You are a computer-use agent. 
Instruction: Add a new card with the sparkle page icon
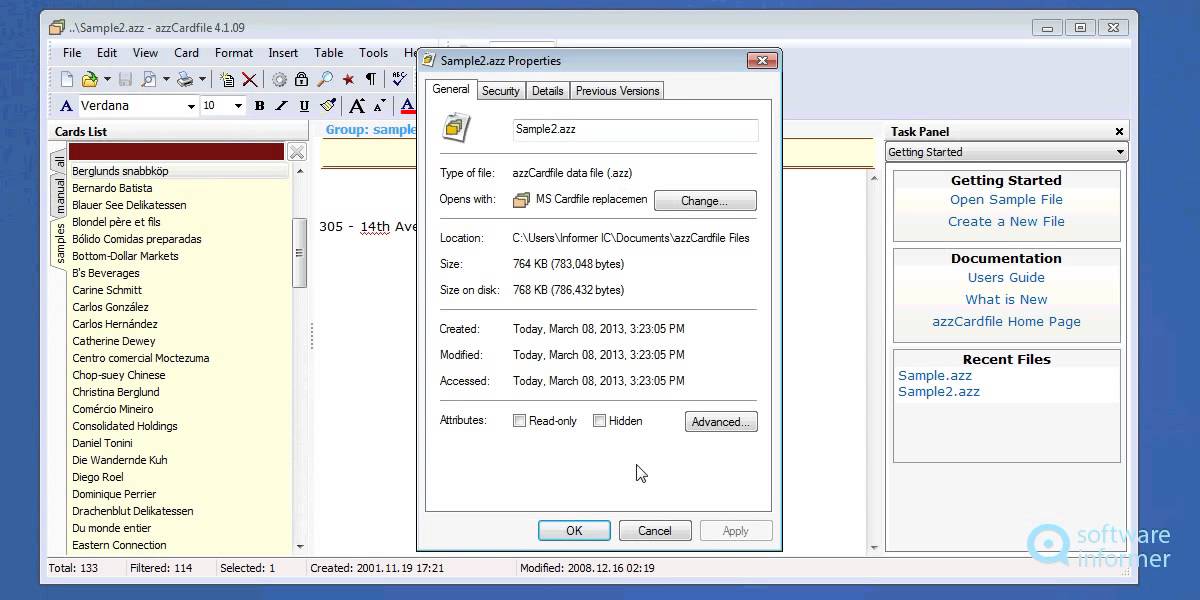pos(227,79)
